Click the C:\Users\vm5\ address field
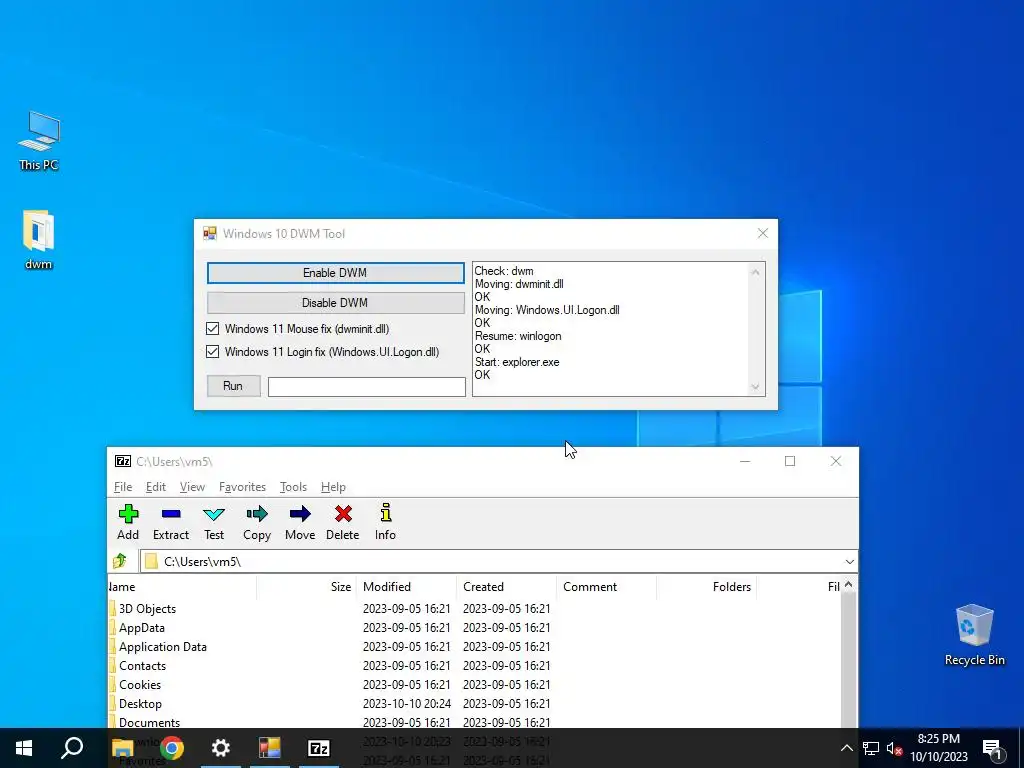 (492, 562)
